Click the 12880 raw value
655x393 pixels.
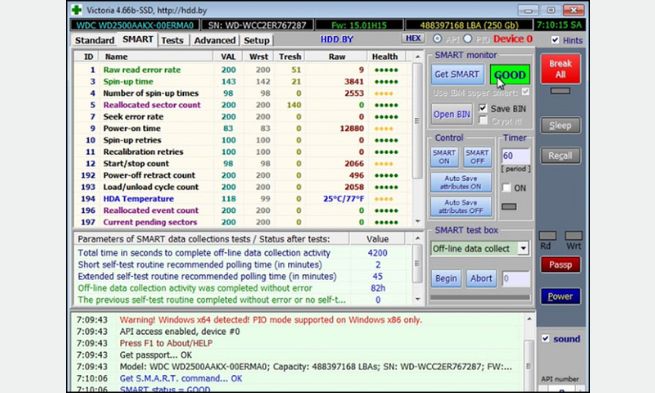pyautogui.click(x=352, y=128)
